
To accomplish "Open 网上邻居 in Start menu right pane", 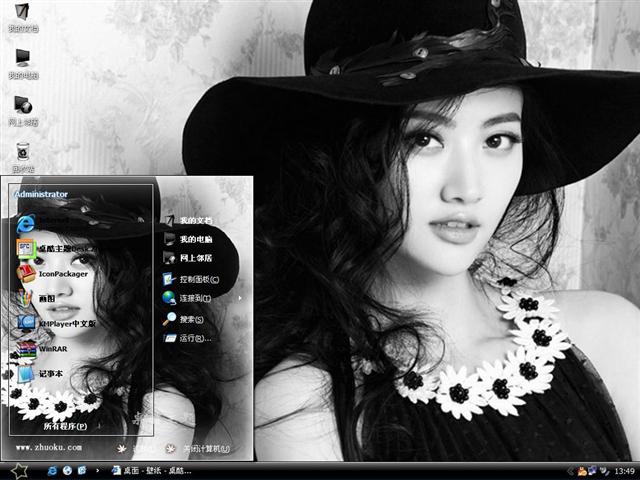I will (188, 258).
